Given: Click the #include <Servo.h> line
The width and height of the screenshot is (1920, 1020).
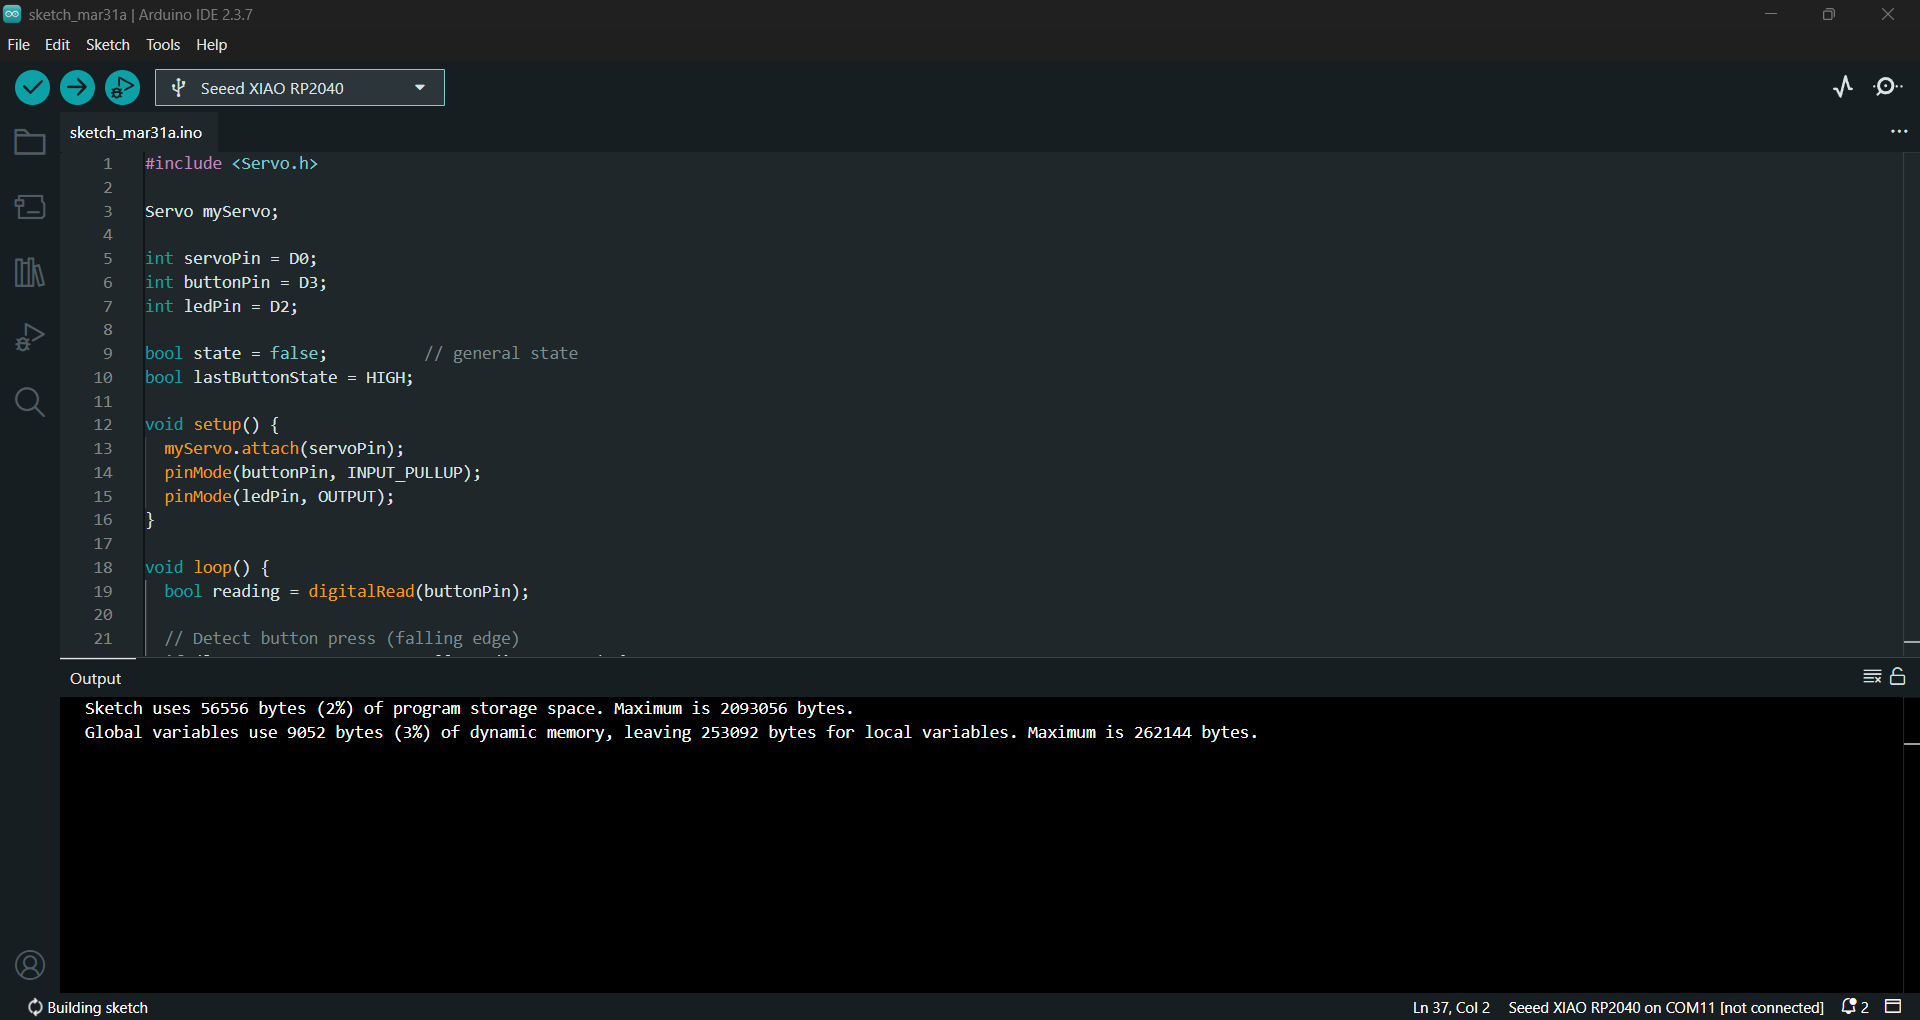Looking at the screenshot, I should 231,163.
